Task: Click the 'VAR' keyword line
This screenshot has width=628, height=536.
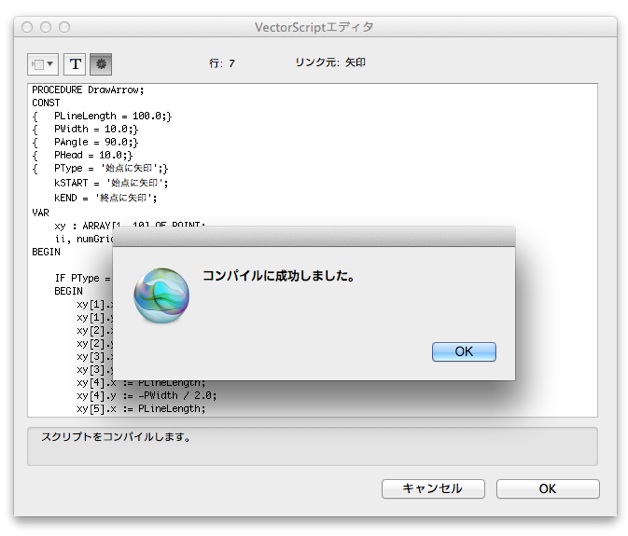Action: click(40, 213)
